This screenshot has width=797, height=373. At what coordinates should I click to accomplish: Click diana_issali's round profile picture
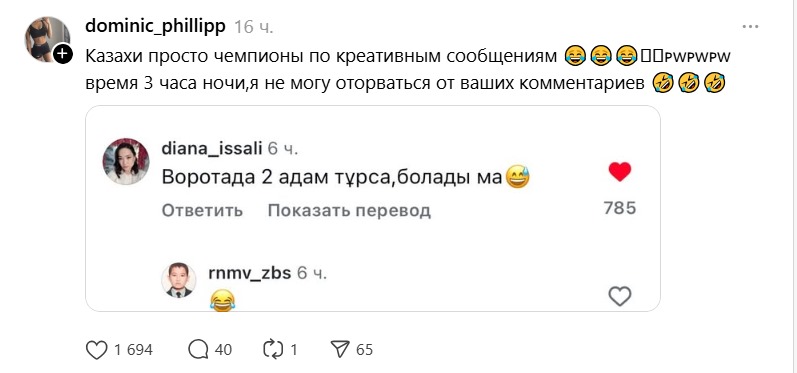pos(126,161)
